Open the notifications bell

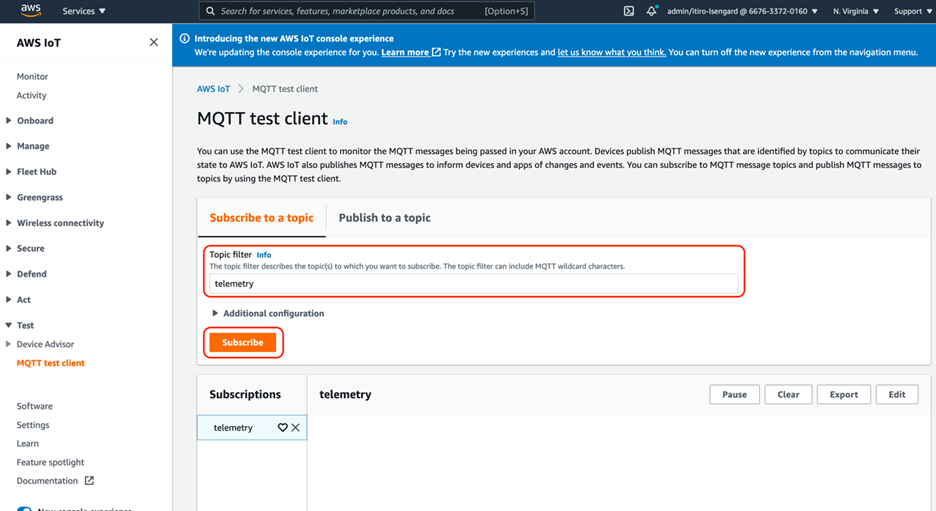point(651,11)
